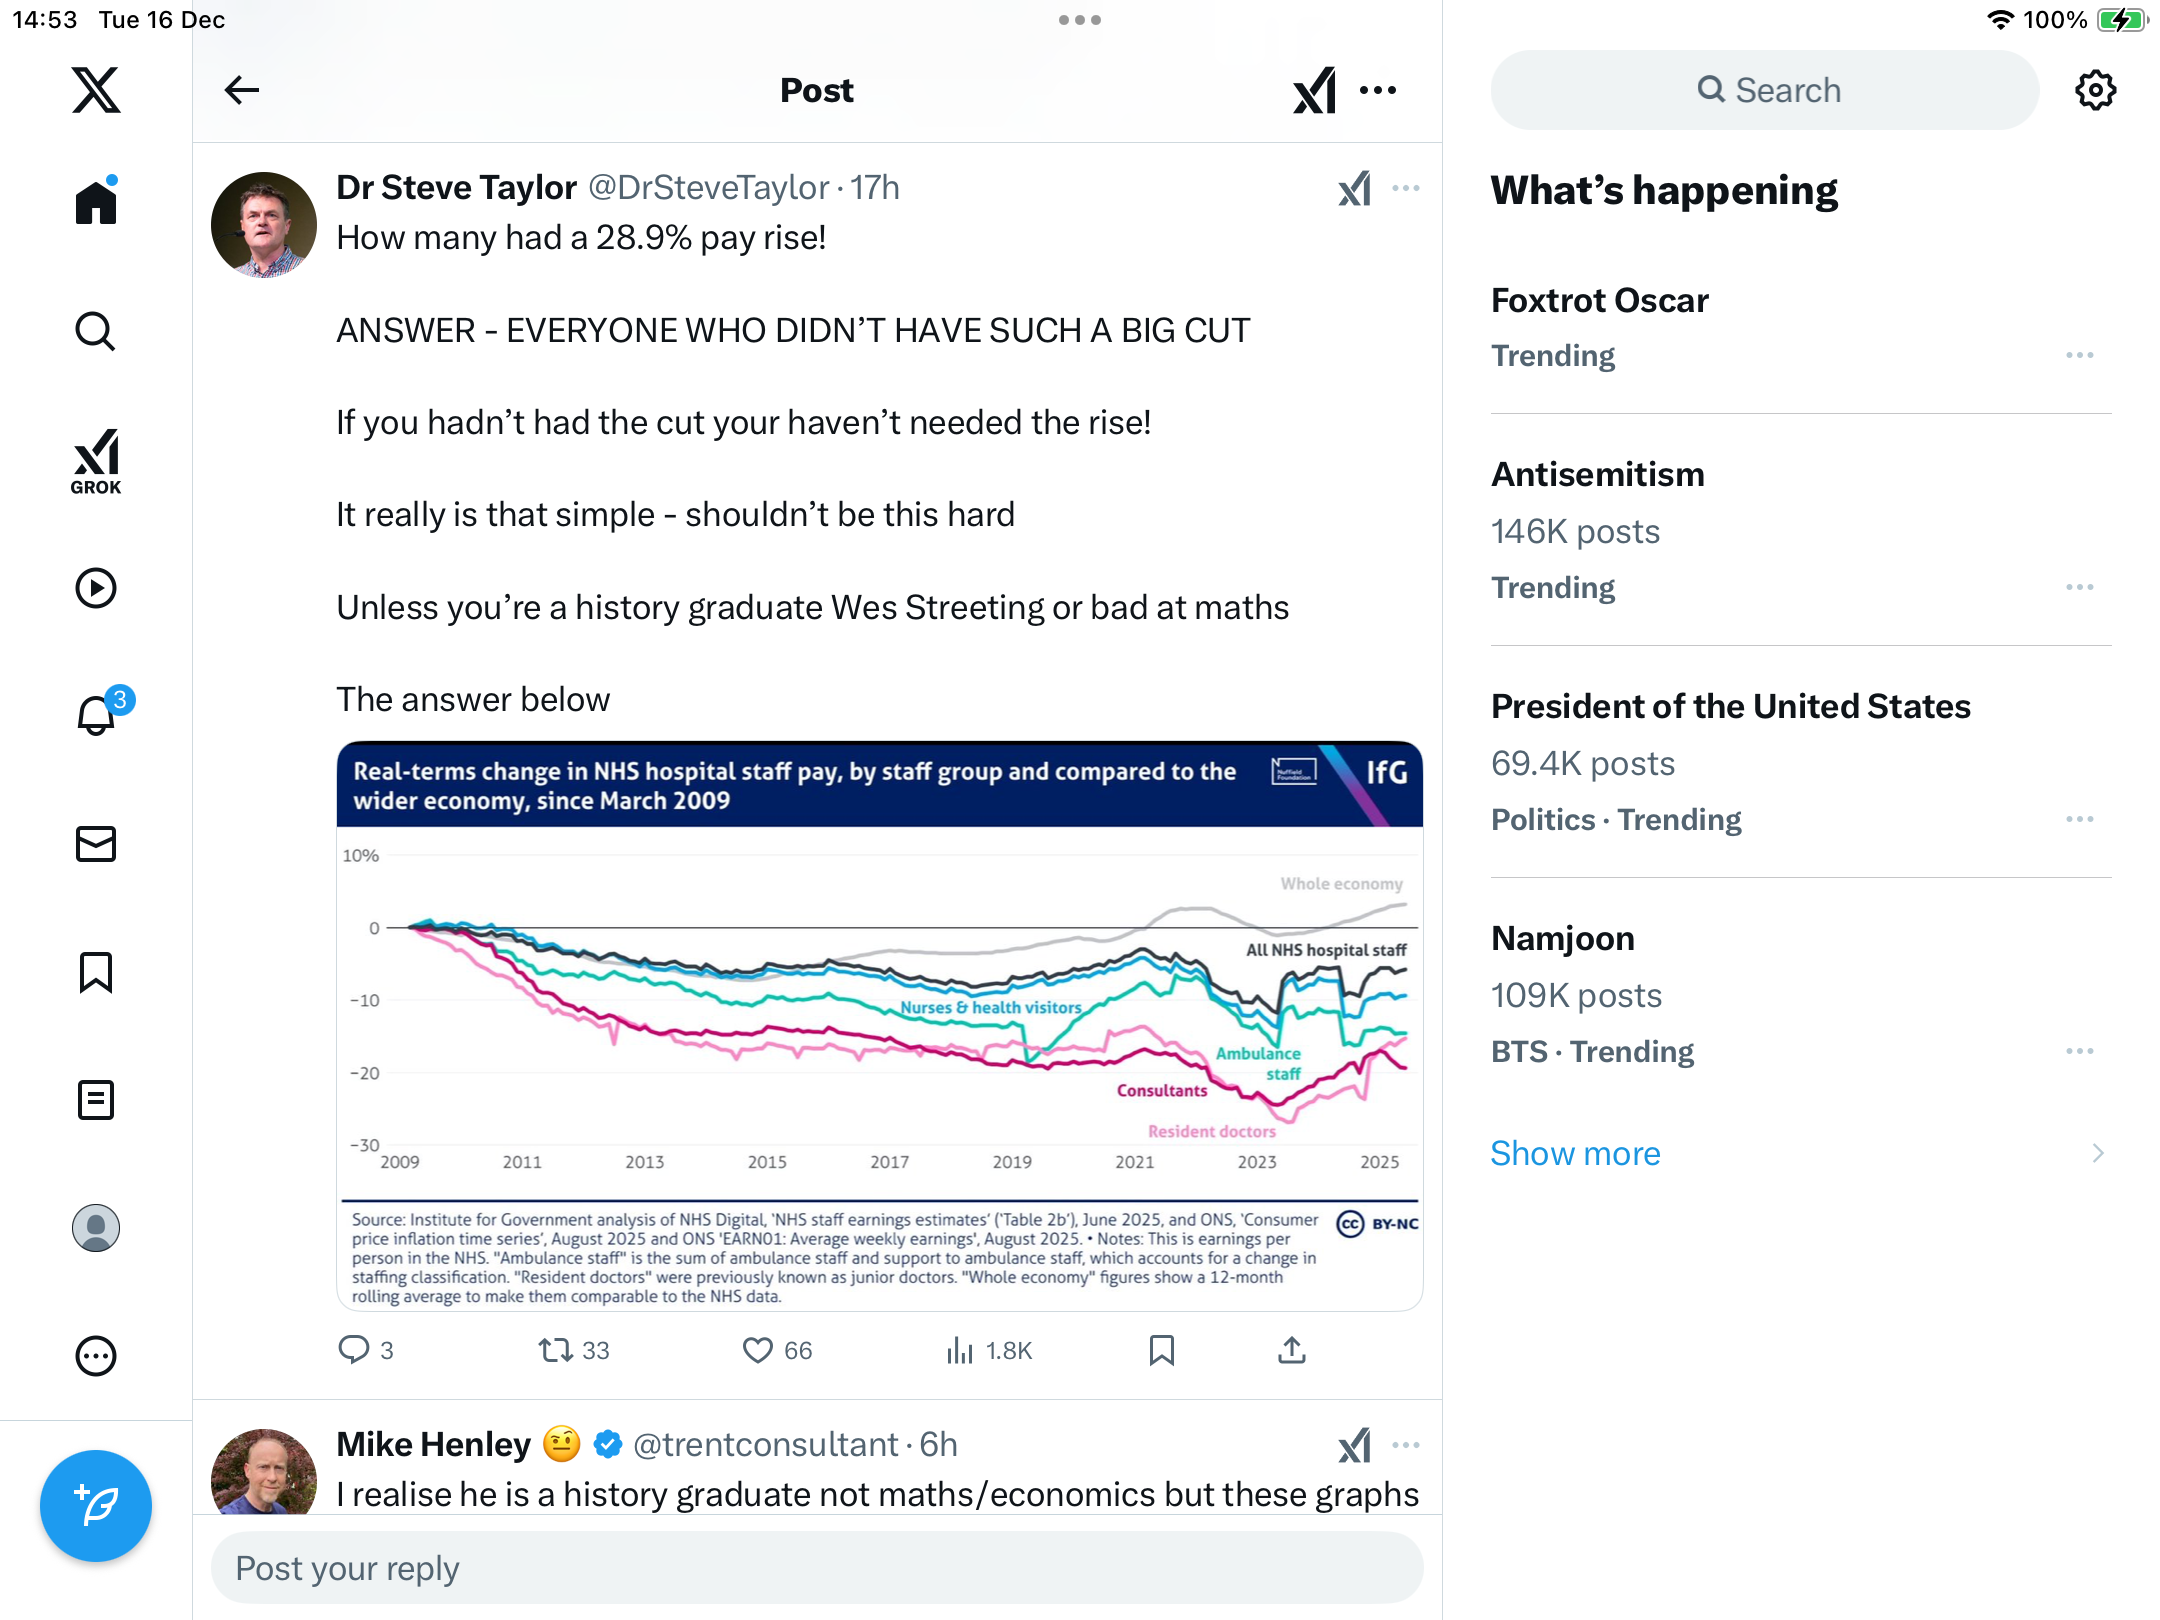Open more options on Dr Steve Taylor's post

[1405, 188]
